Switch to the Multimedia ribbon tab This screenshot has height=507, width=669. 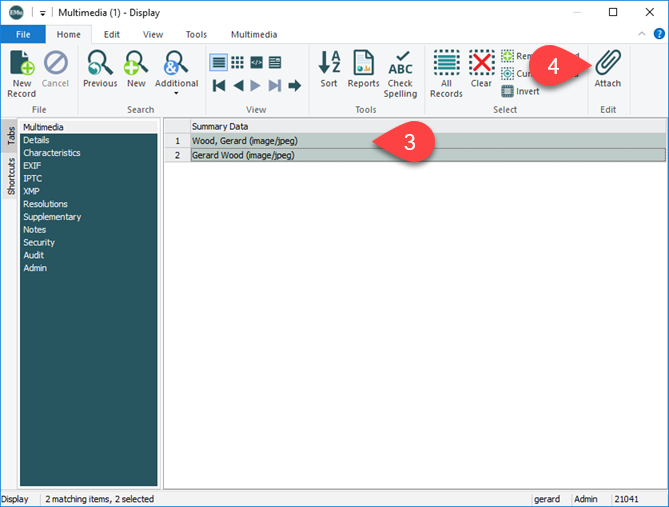tap(254, 34)
